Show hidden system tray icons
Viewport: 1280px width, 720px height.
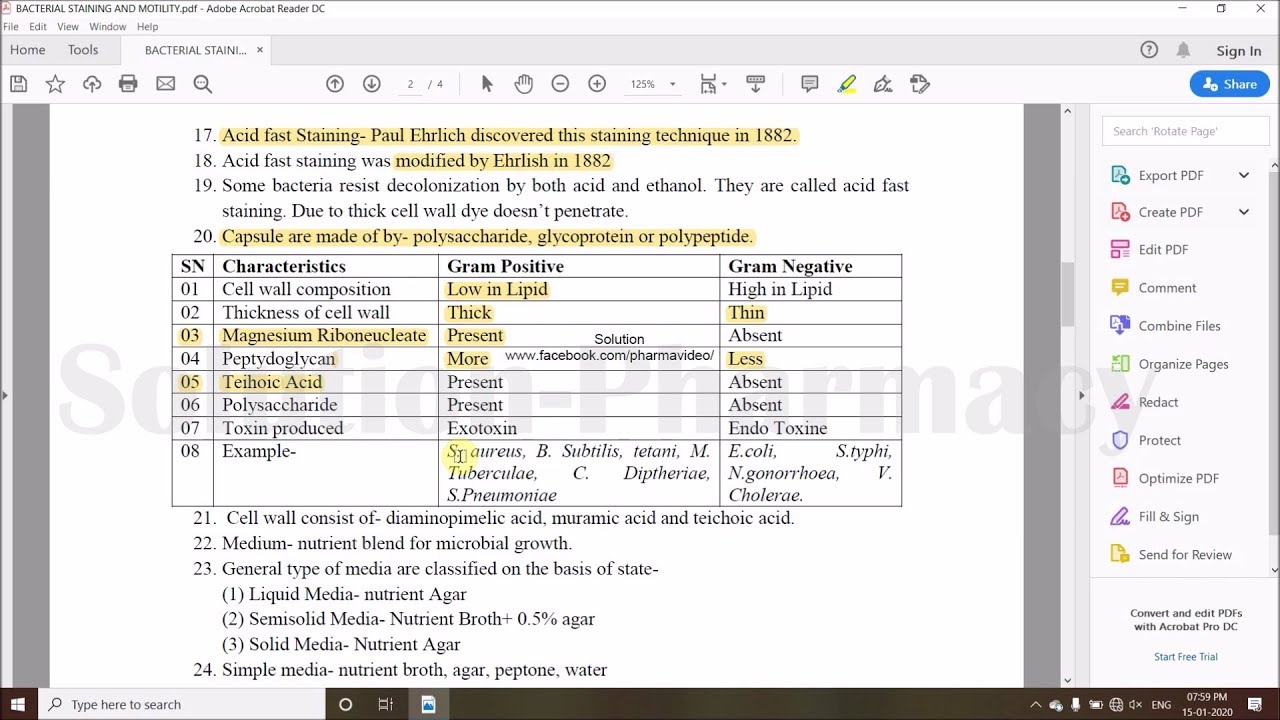(1035, 705)
